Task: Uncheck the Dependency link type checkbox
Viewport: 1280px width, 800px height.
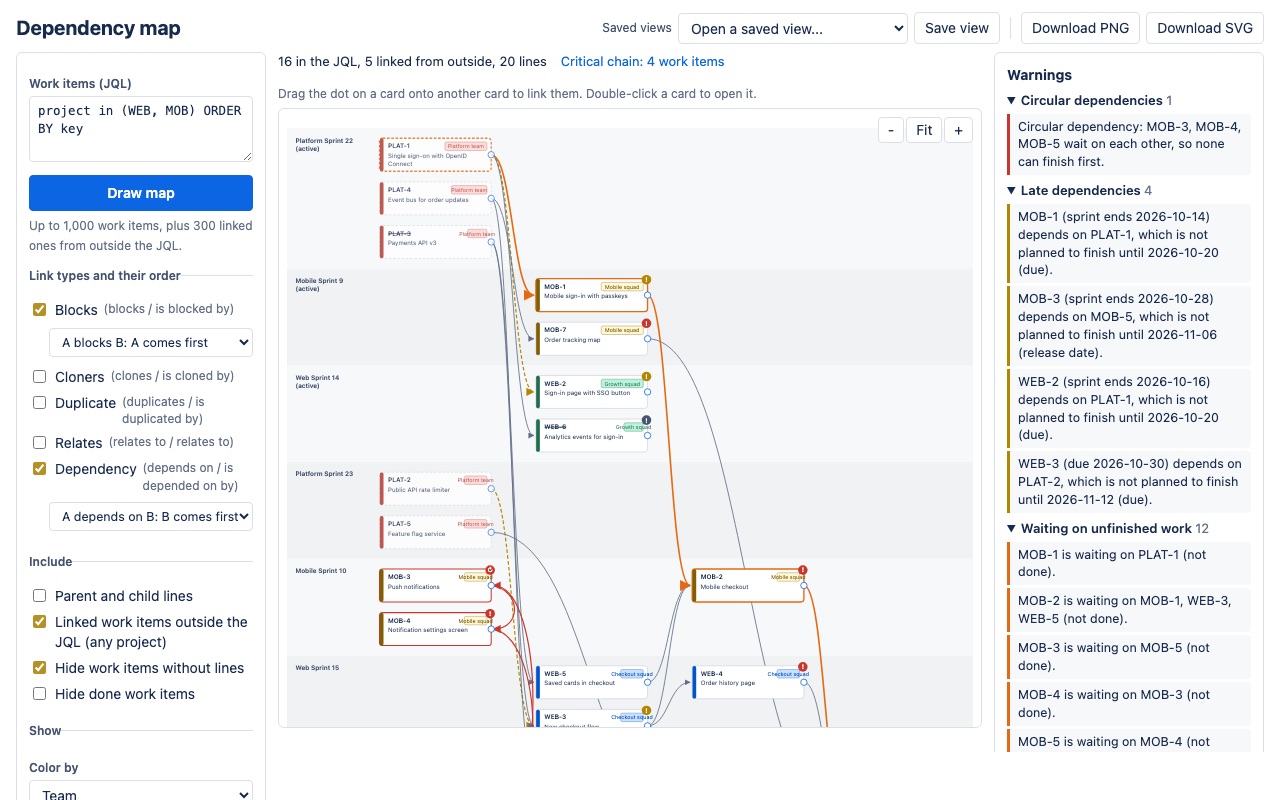Action: pos(40,469)
